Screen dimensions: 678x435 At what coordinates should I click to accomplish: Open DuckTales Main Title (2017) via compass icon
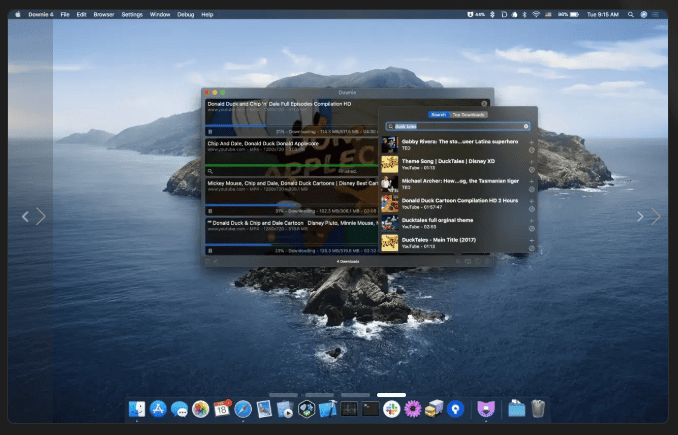coord(531,248)
